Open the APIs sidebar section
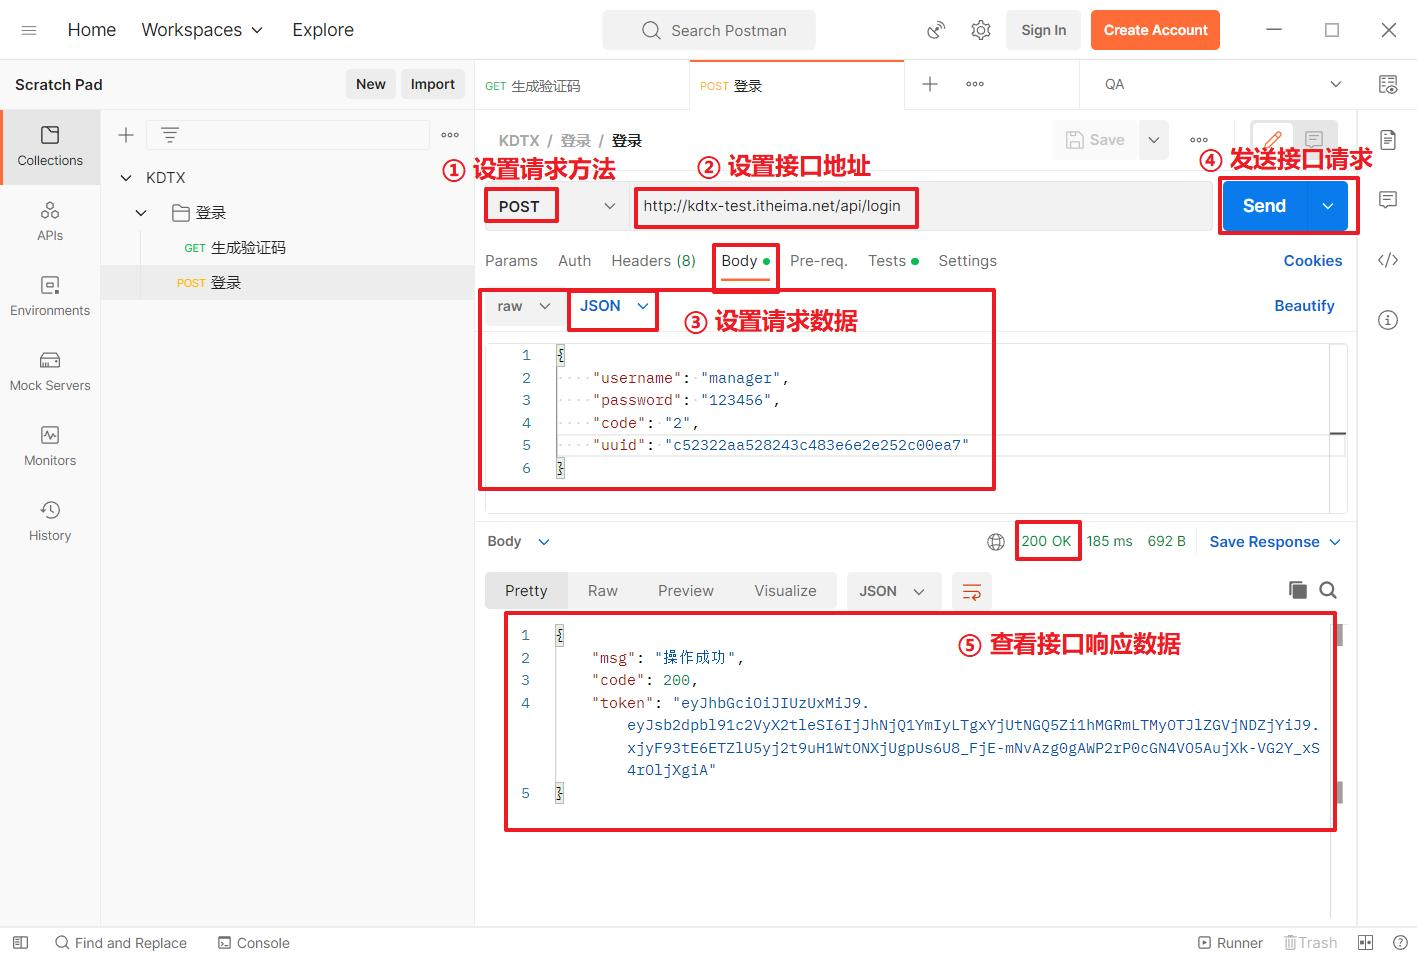 point(50,221)
